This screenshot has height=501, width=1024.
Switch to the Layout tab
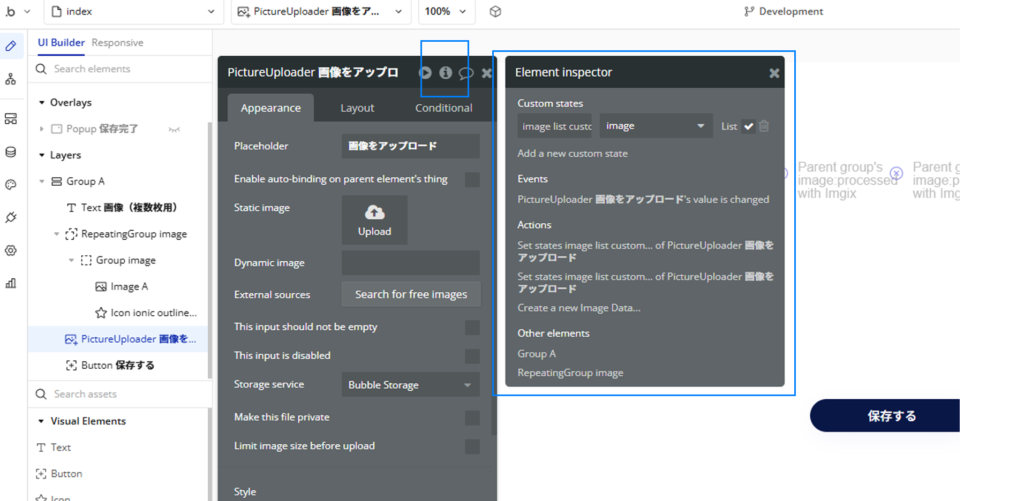point(357,108)
